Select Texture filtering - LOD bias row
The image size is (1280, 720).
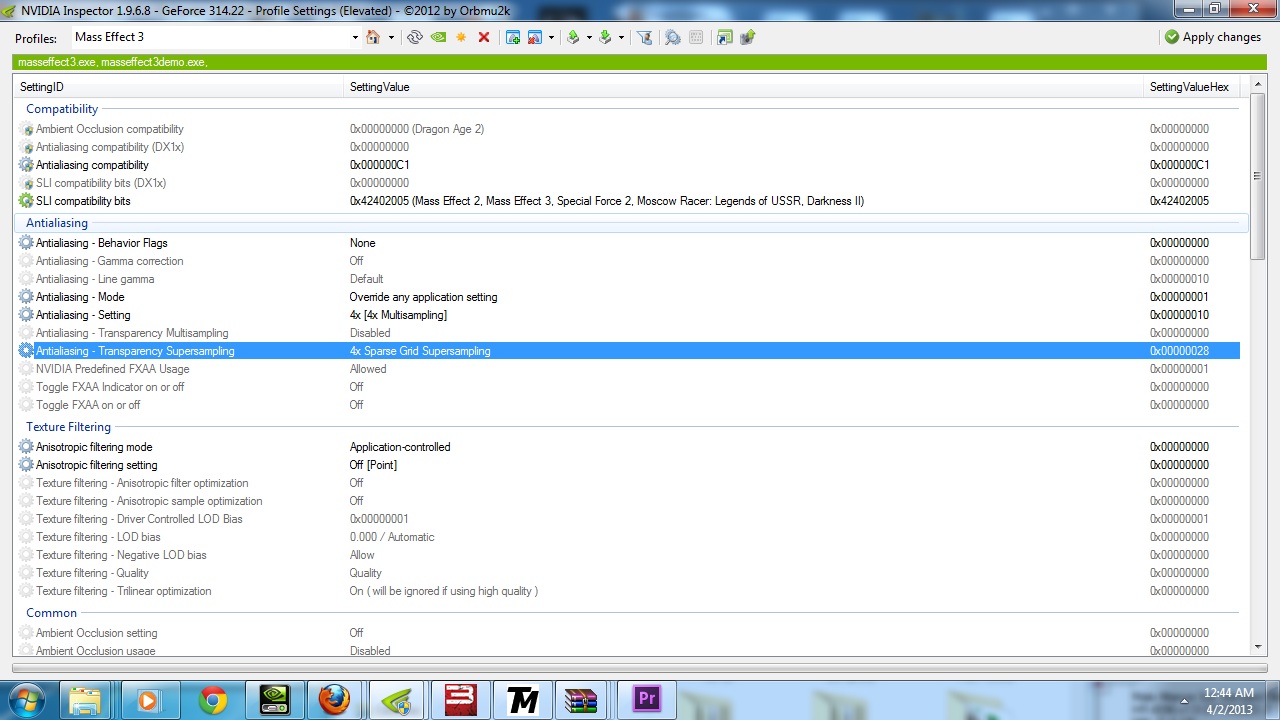(x=627, y=537)
